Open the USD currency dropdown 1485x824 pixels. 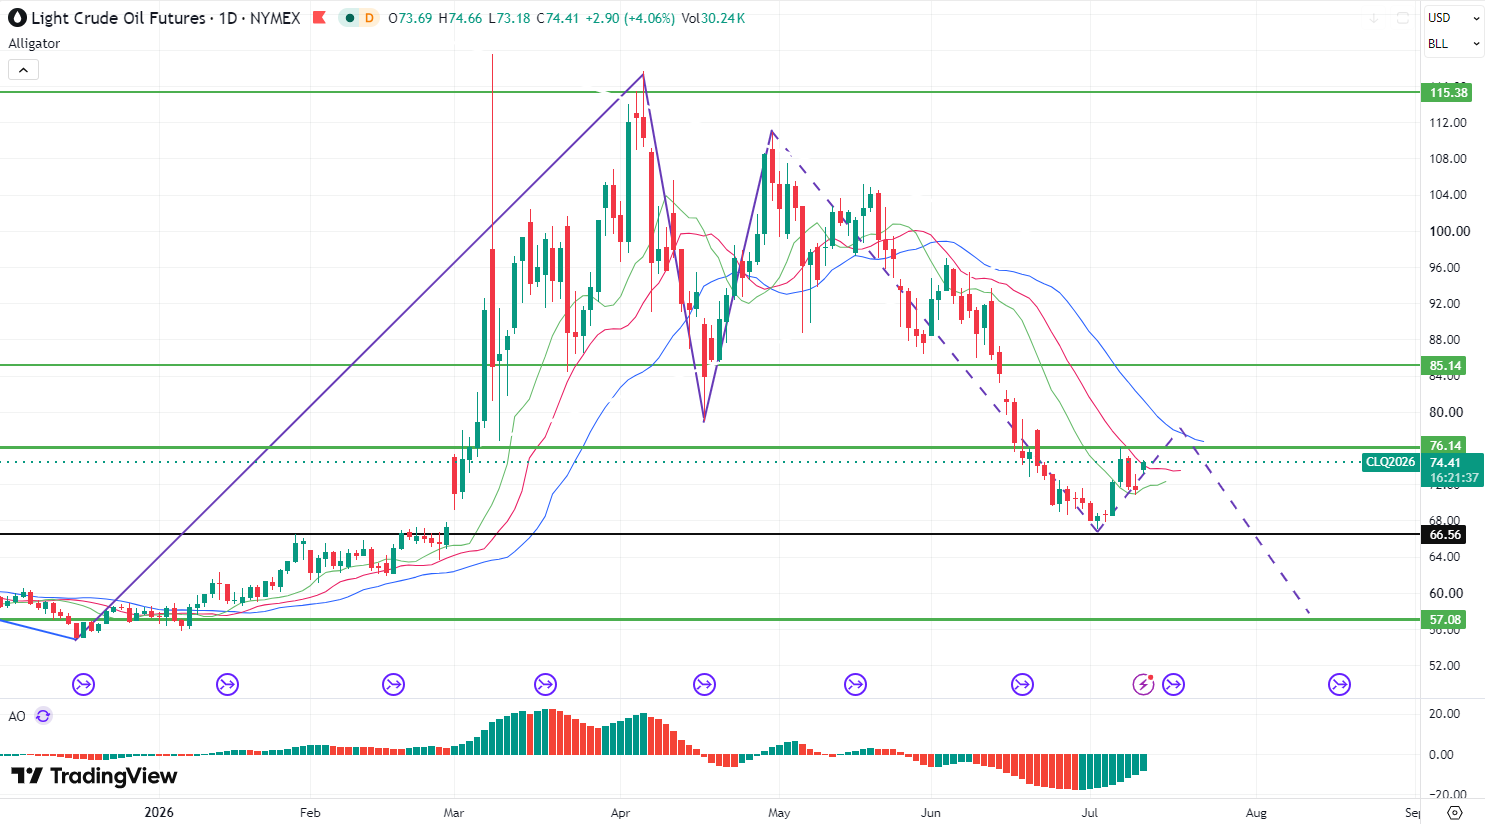[x=1454, y=18]
